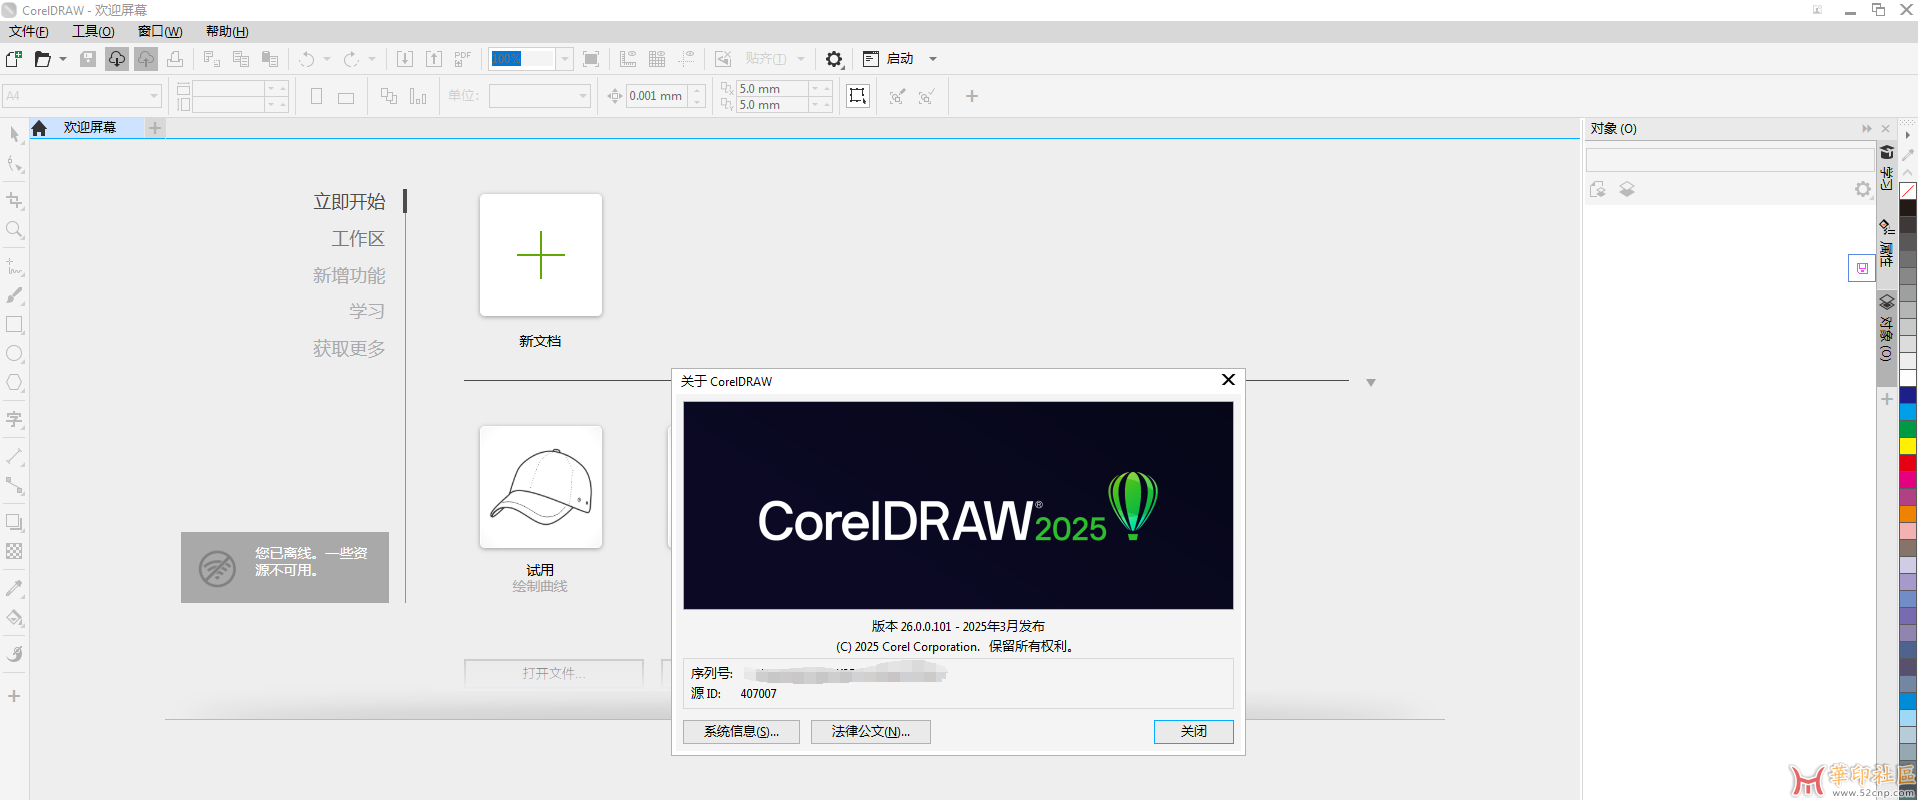Click the publish to PDF icon

coord(463,59)
